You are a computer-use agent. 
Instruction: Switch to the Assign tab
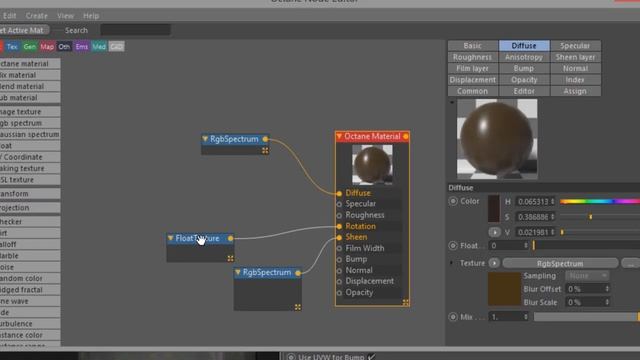tap(575, 91)
